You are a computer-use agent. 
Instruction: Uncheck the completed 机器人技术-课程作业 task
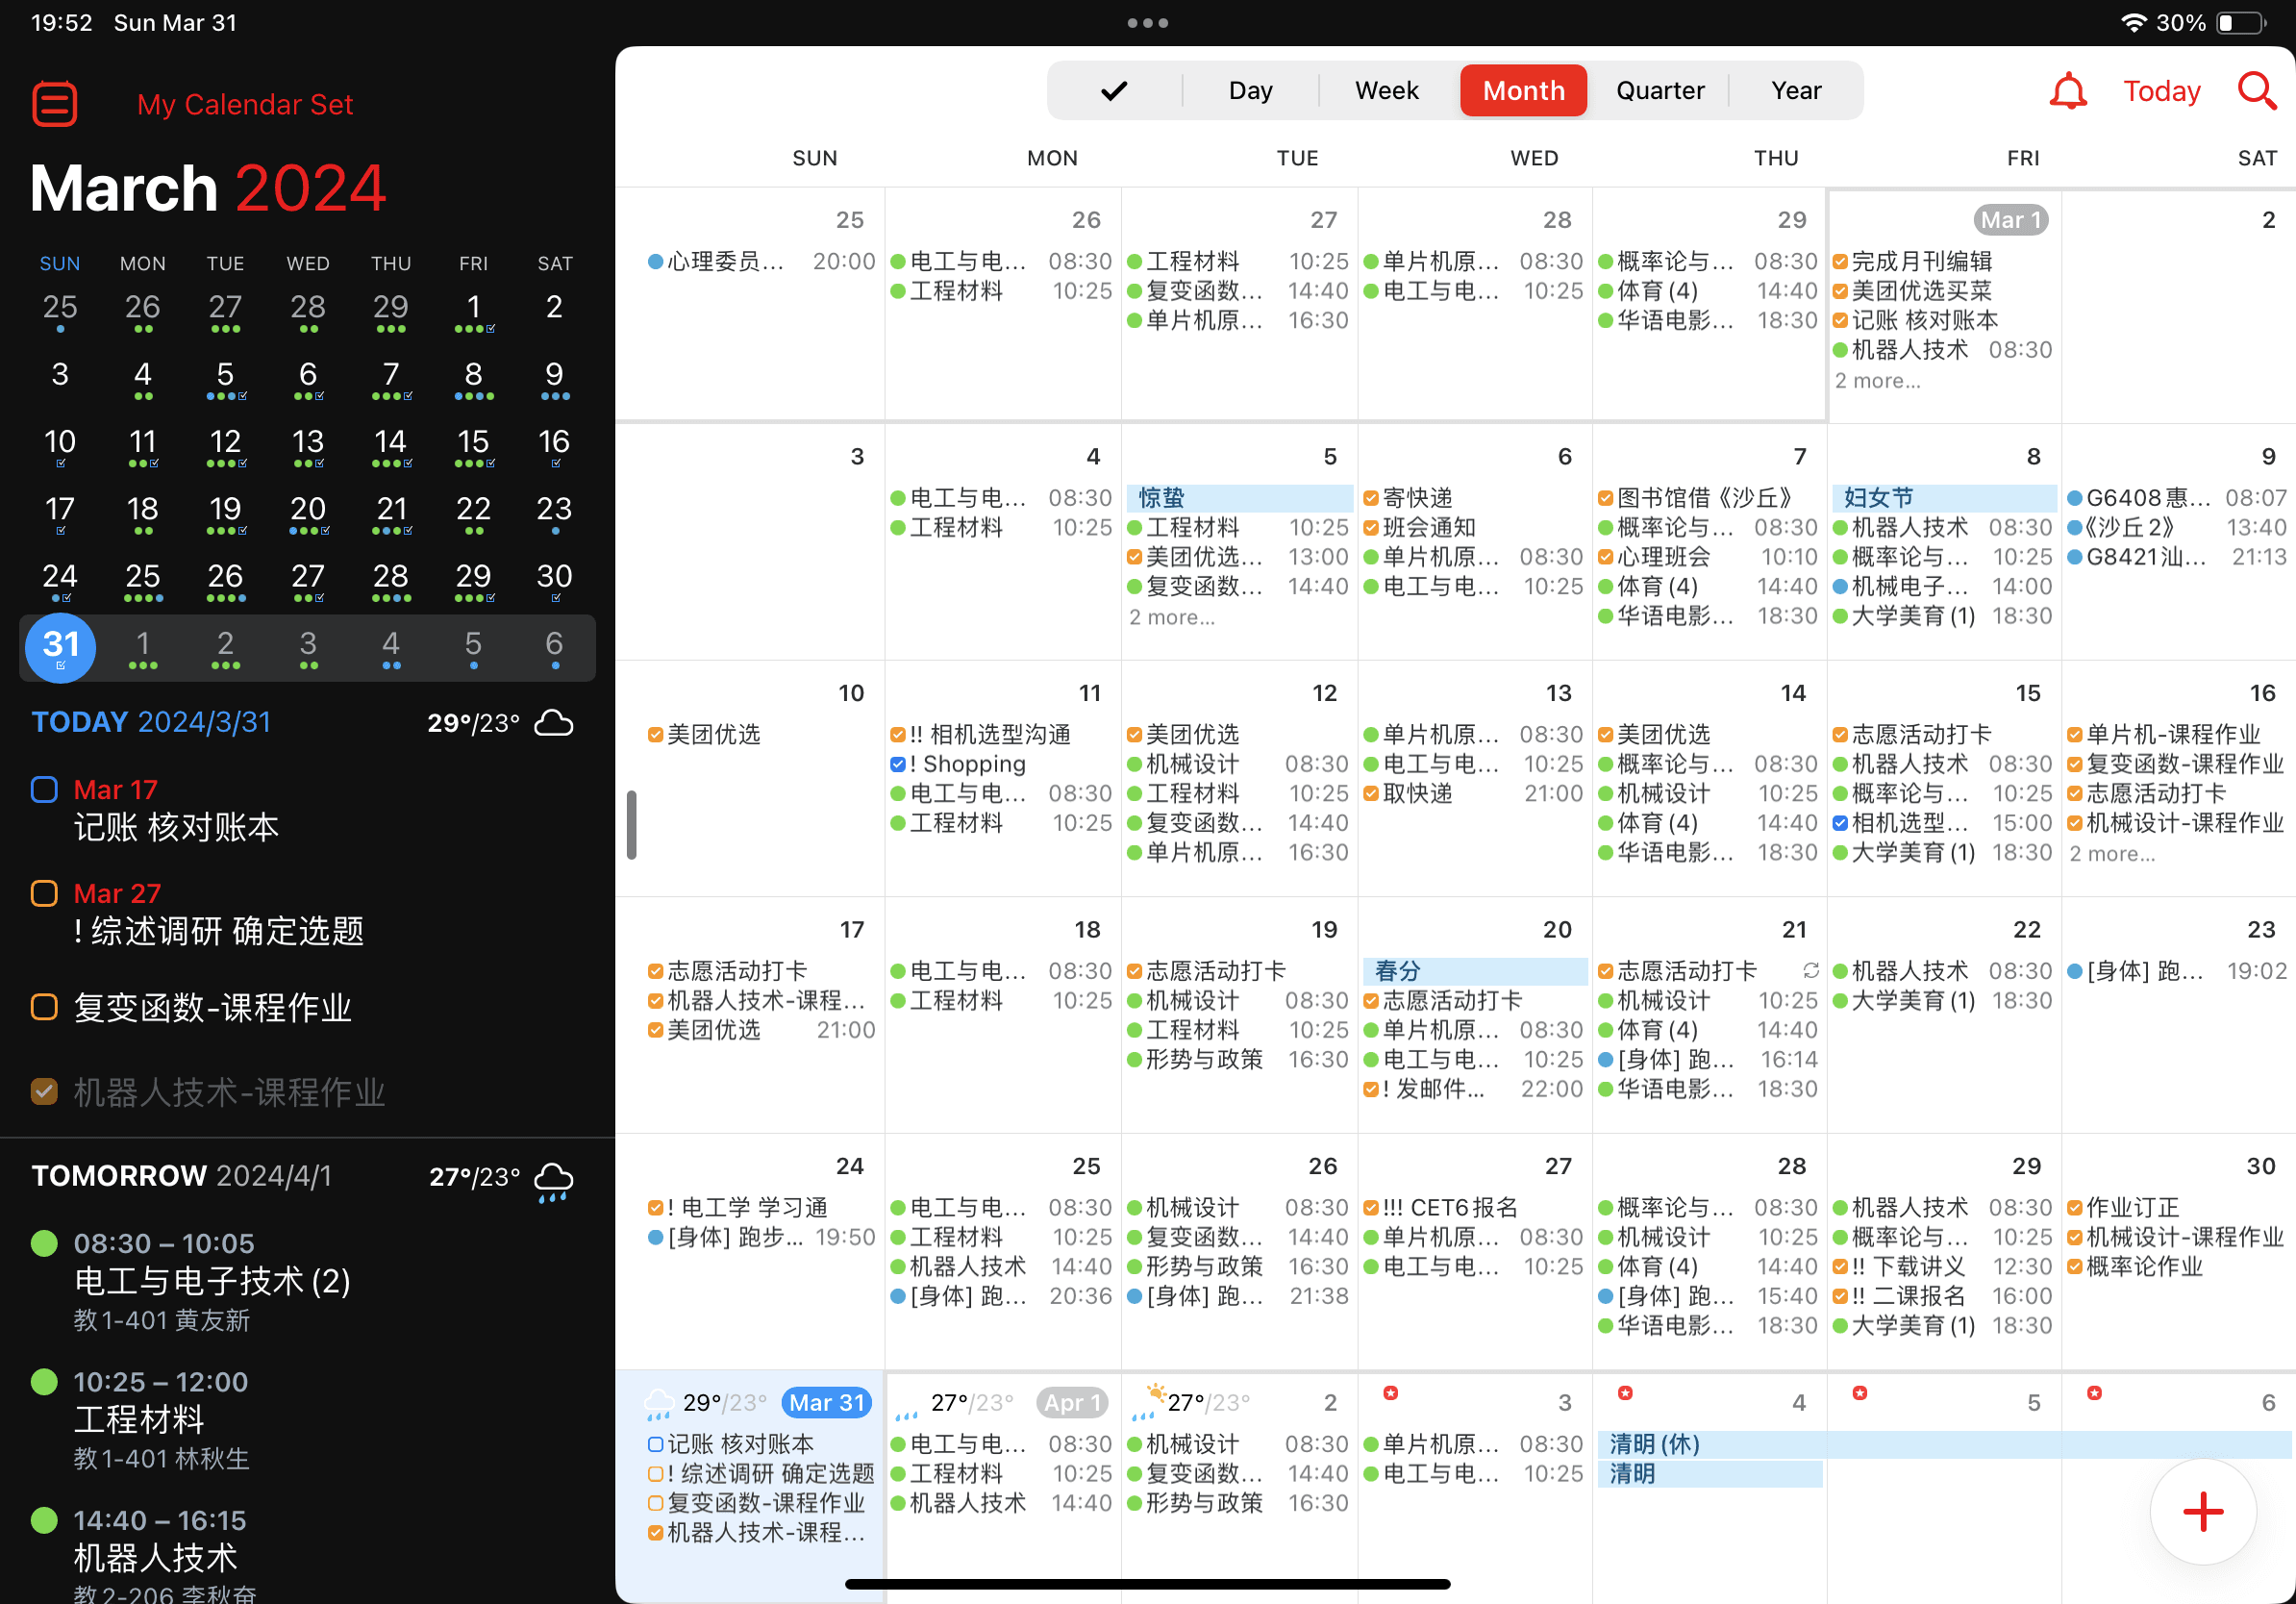pyautogui.click(x=44, y=1091)
